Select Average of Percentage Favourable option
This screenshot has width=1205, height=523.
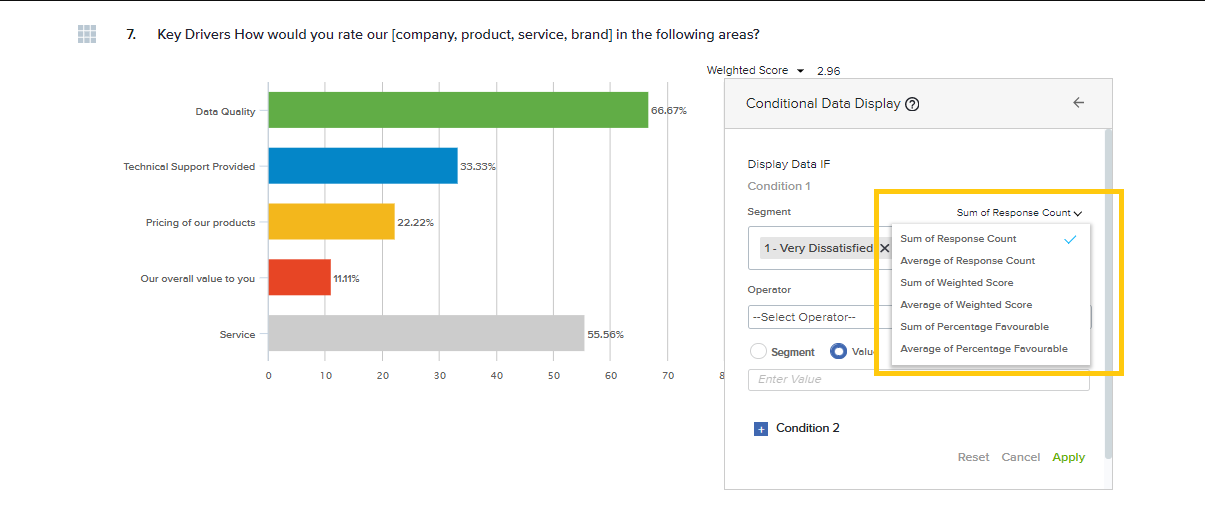983,349
